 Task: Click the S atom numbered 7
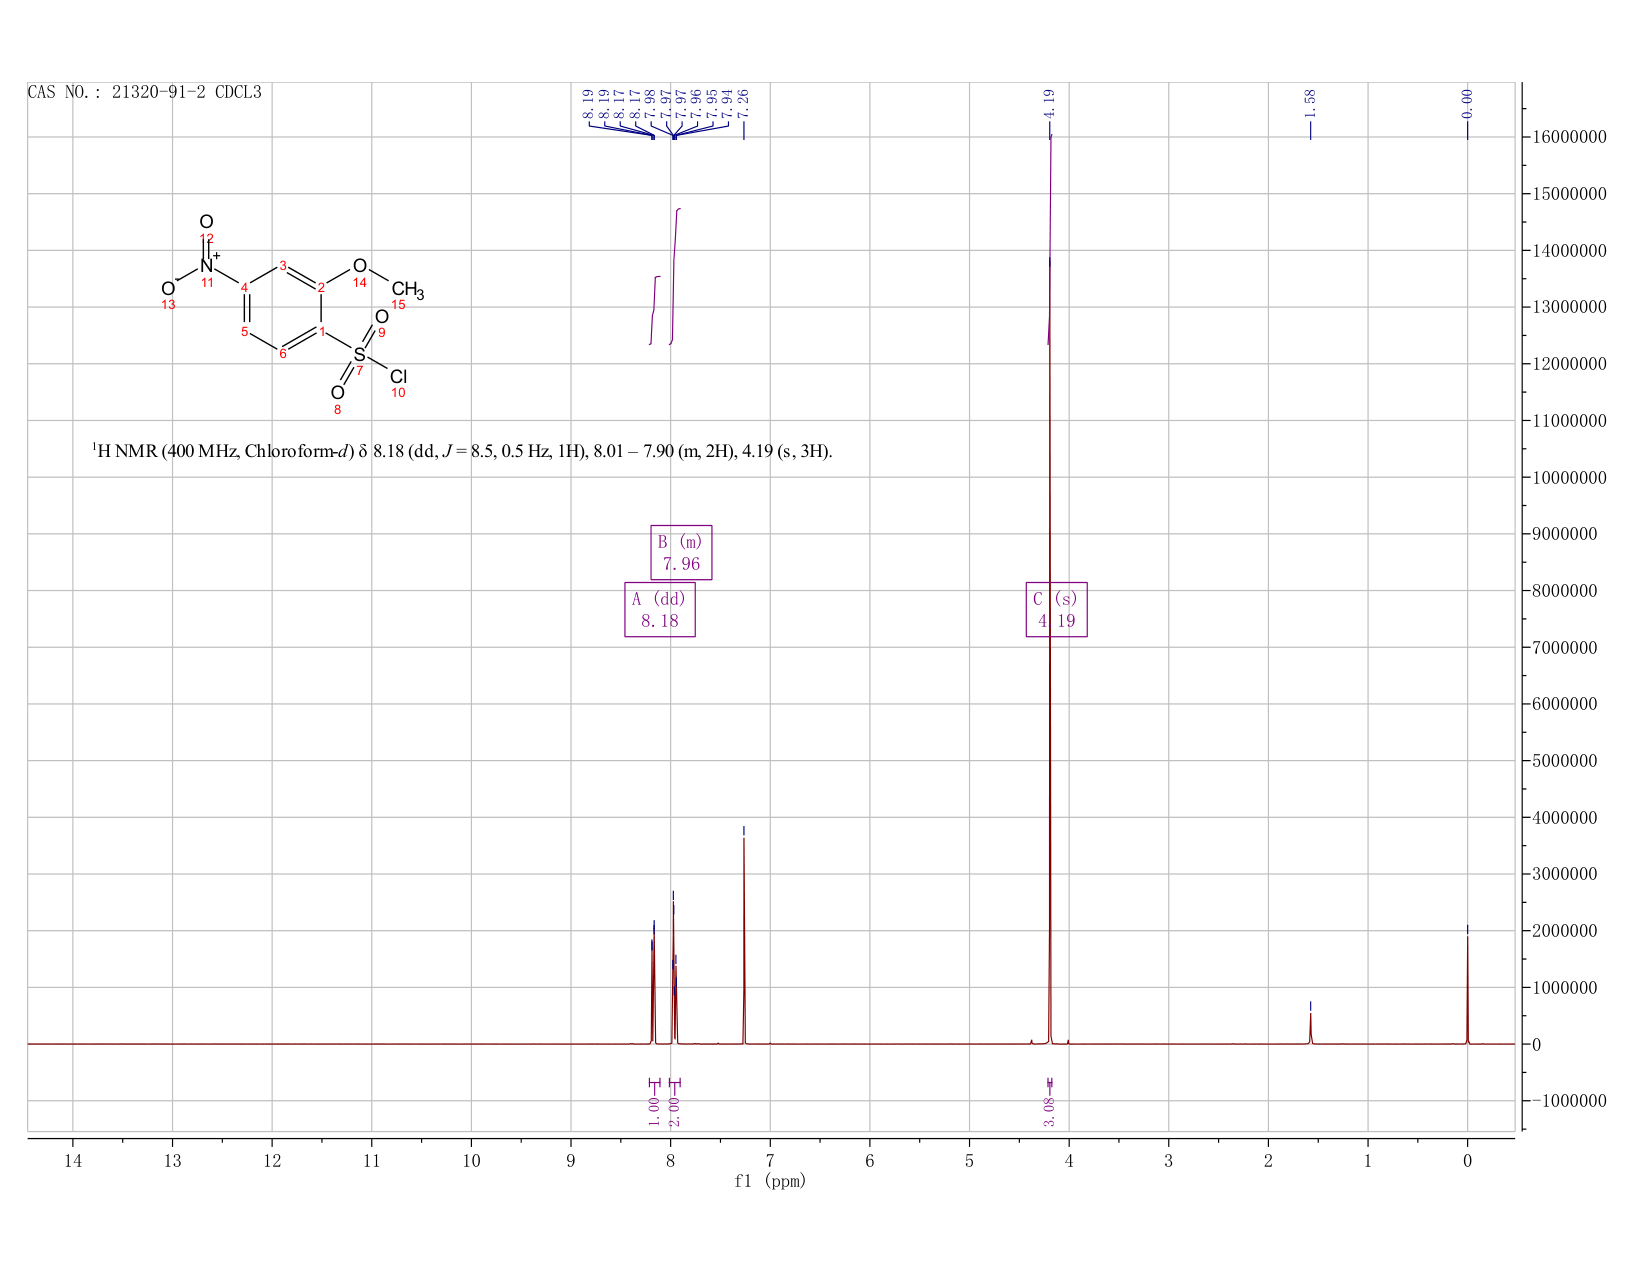point(360,355)
